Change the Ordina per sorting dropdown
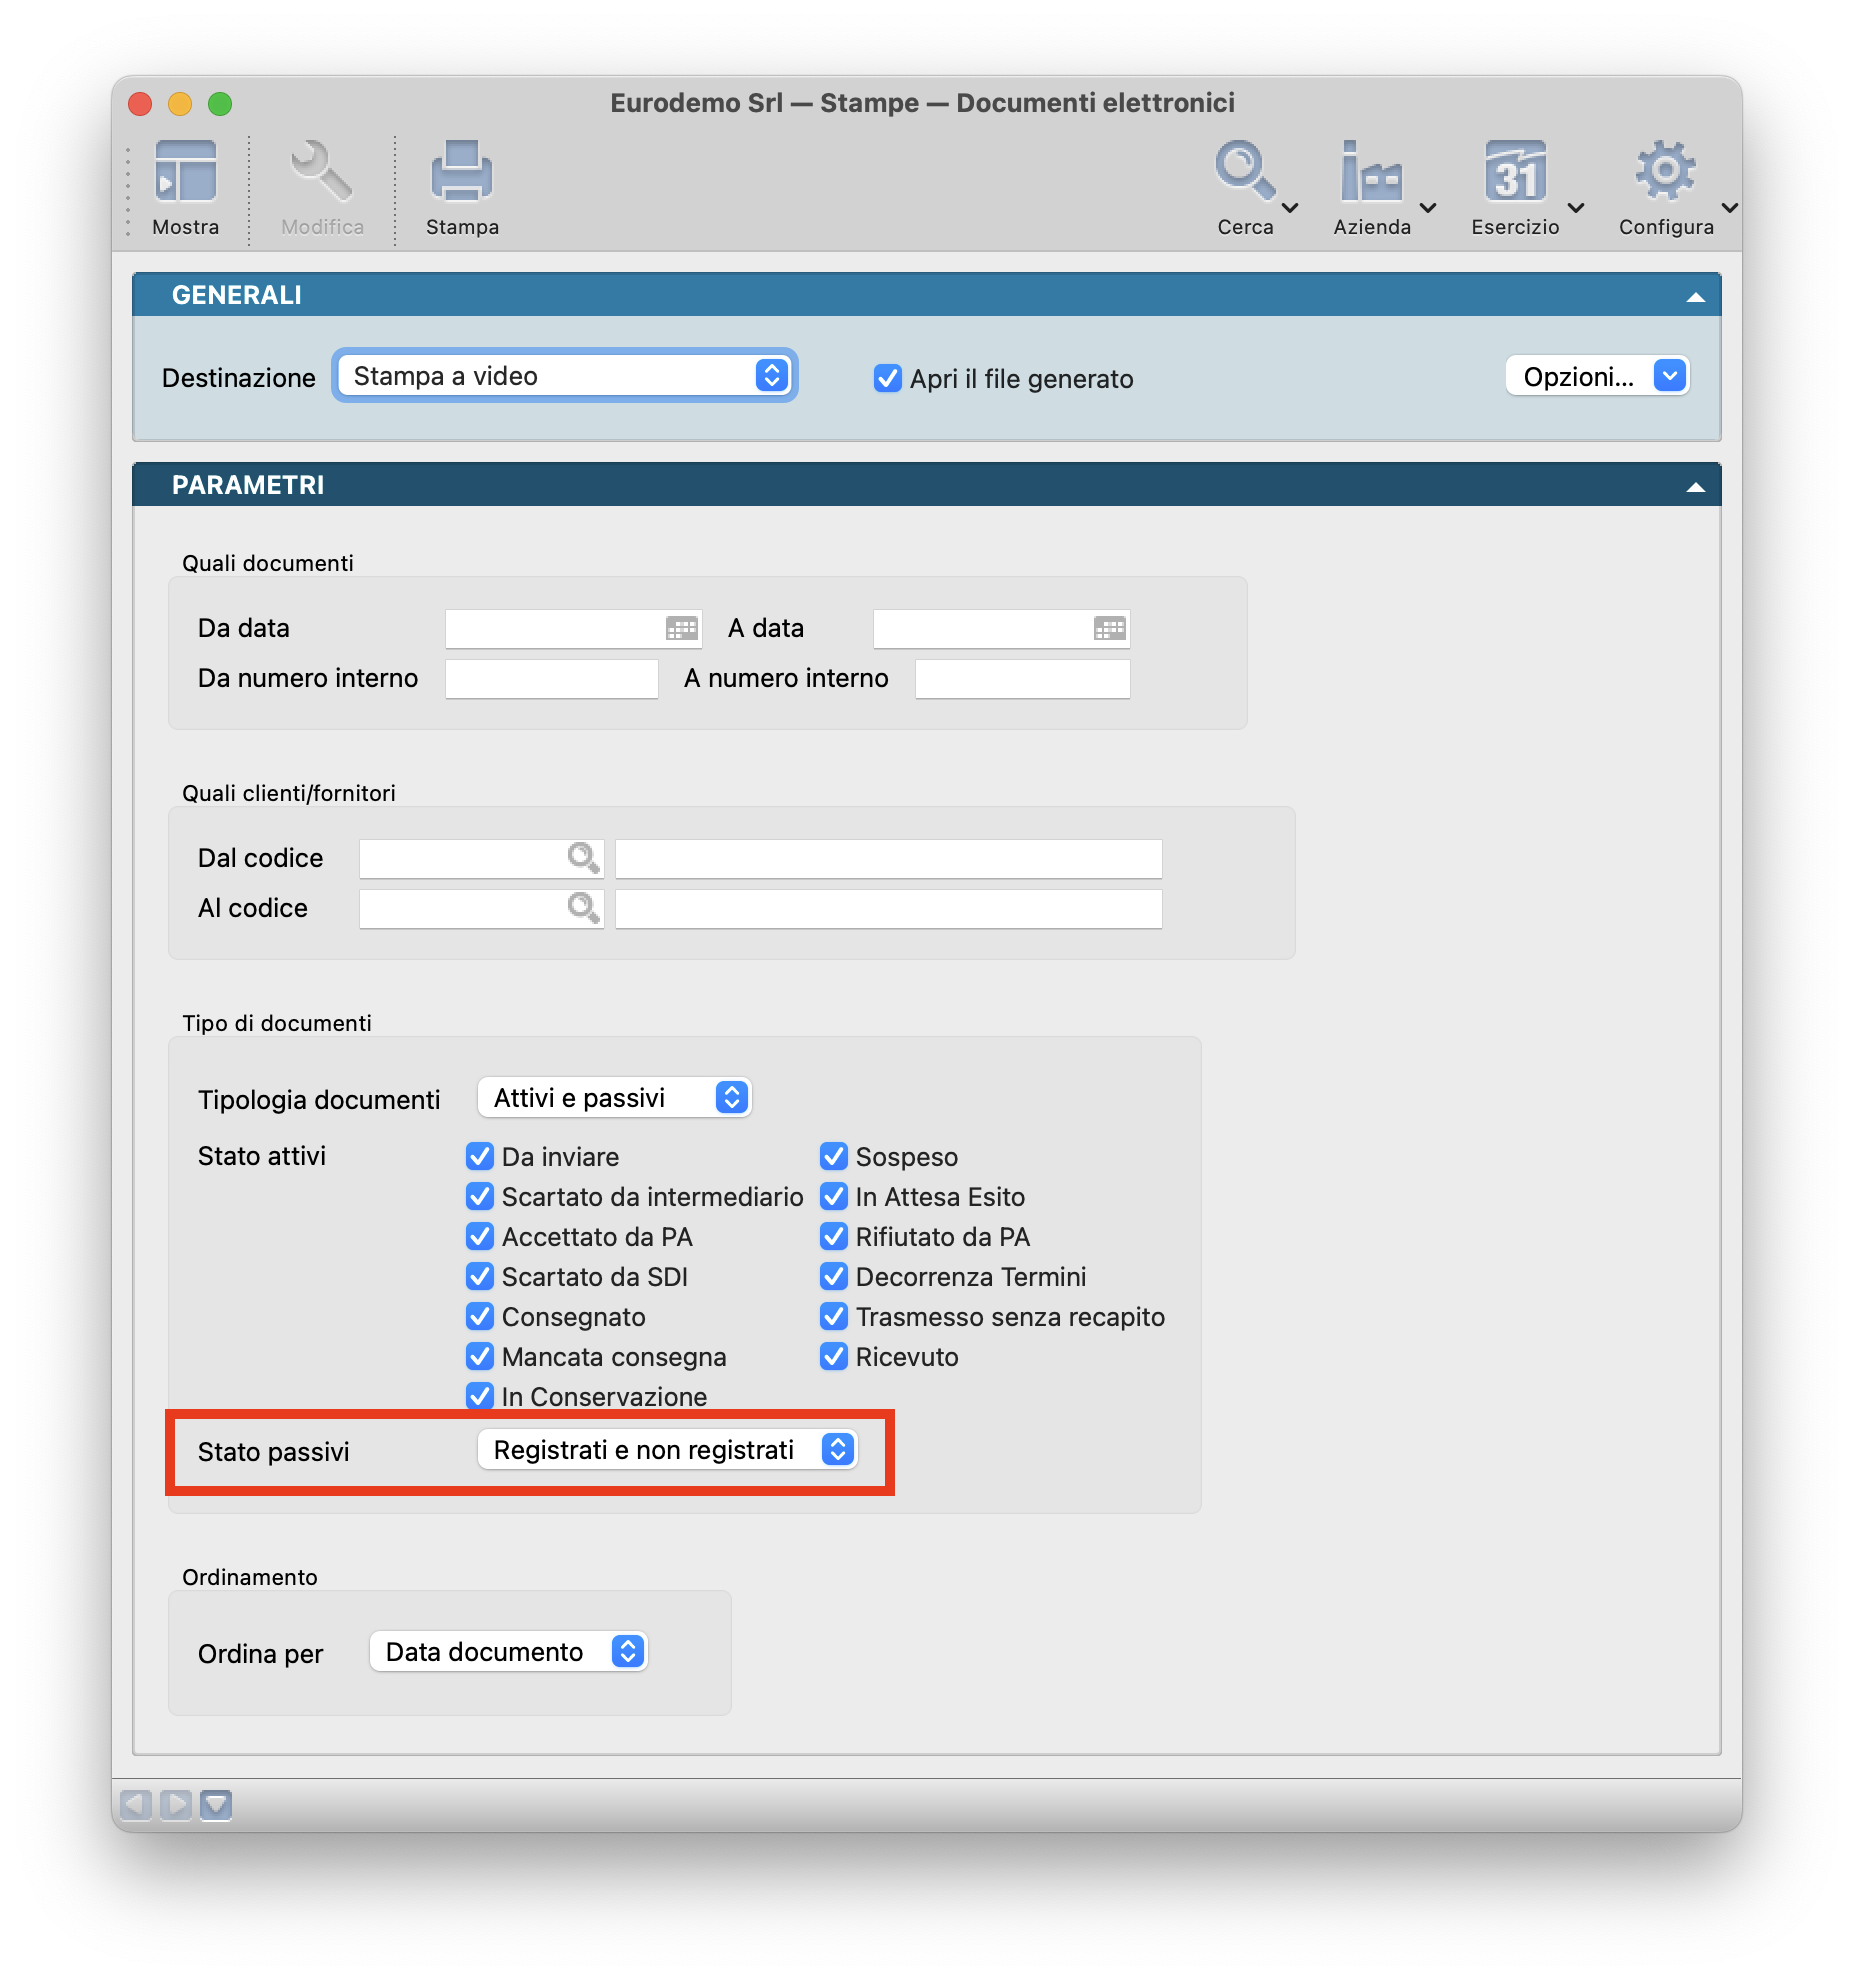Image resolution: width=1854 pixels, height=1980 pixels. 509,1652
